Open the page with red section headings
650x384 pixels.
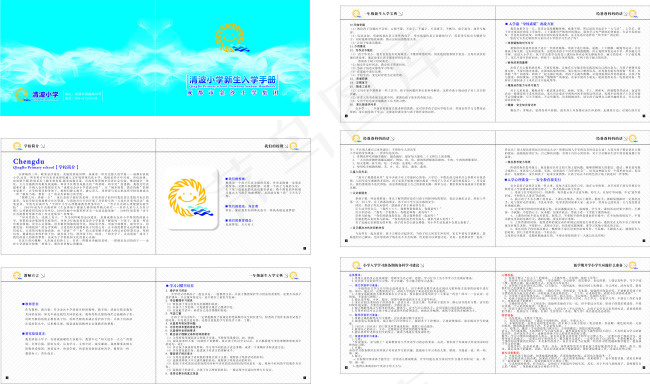[x=572, y=316]
